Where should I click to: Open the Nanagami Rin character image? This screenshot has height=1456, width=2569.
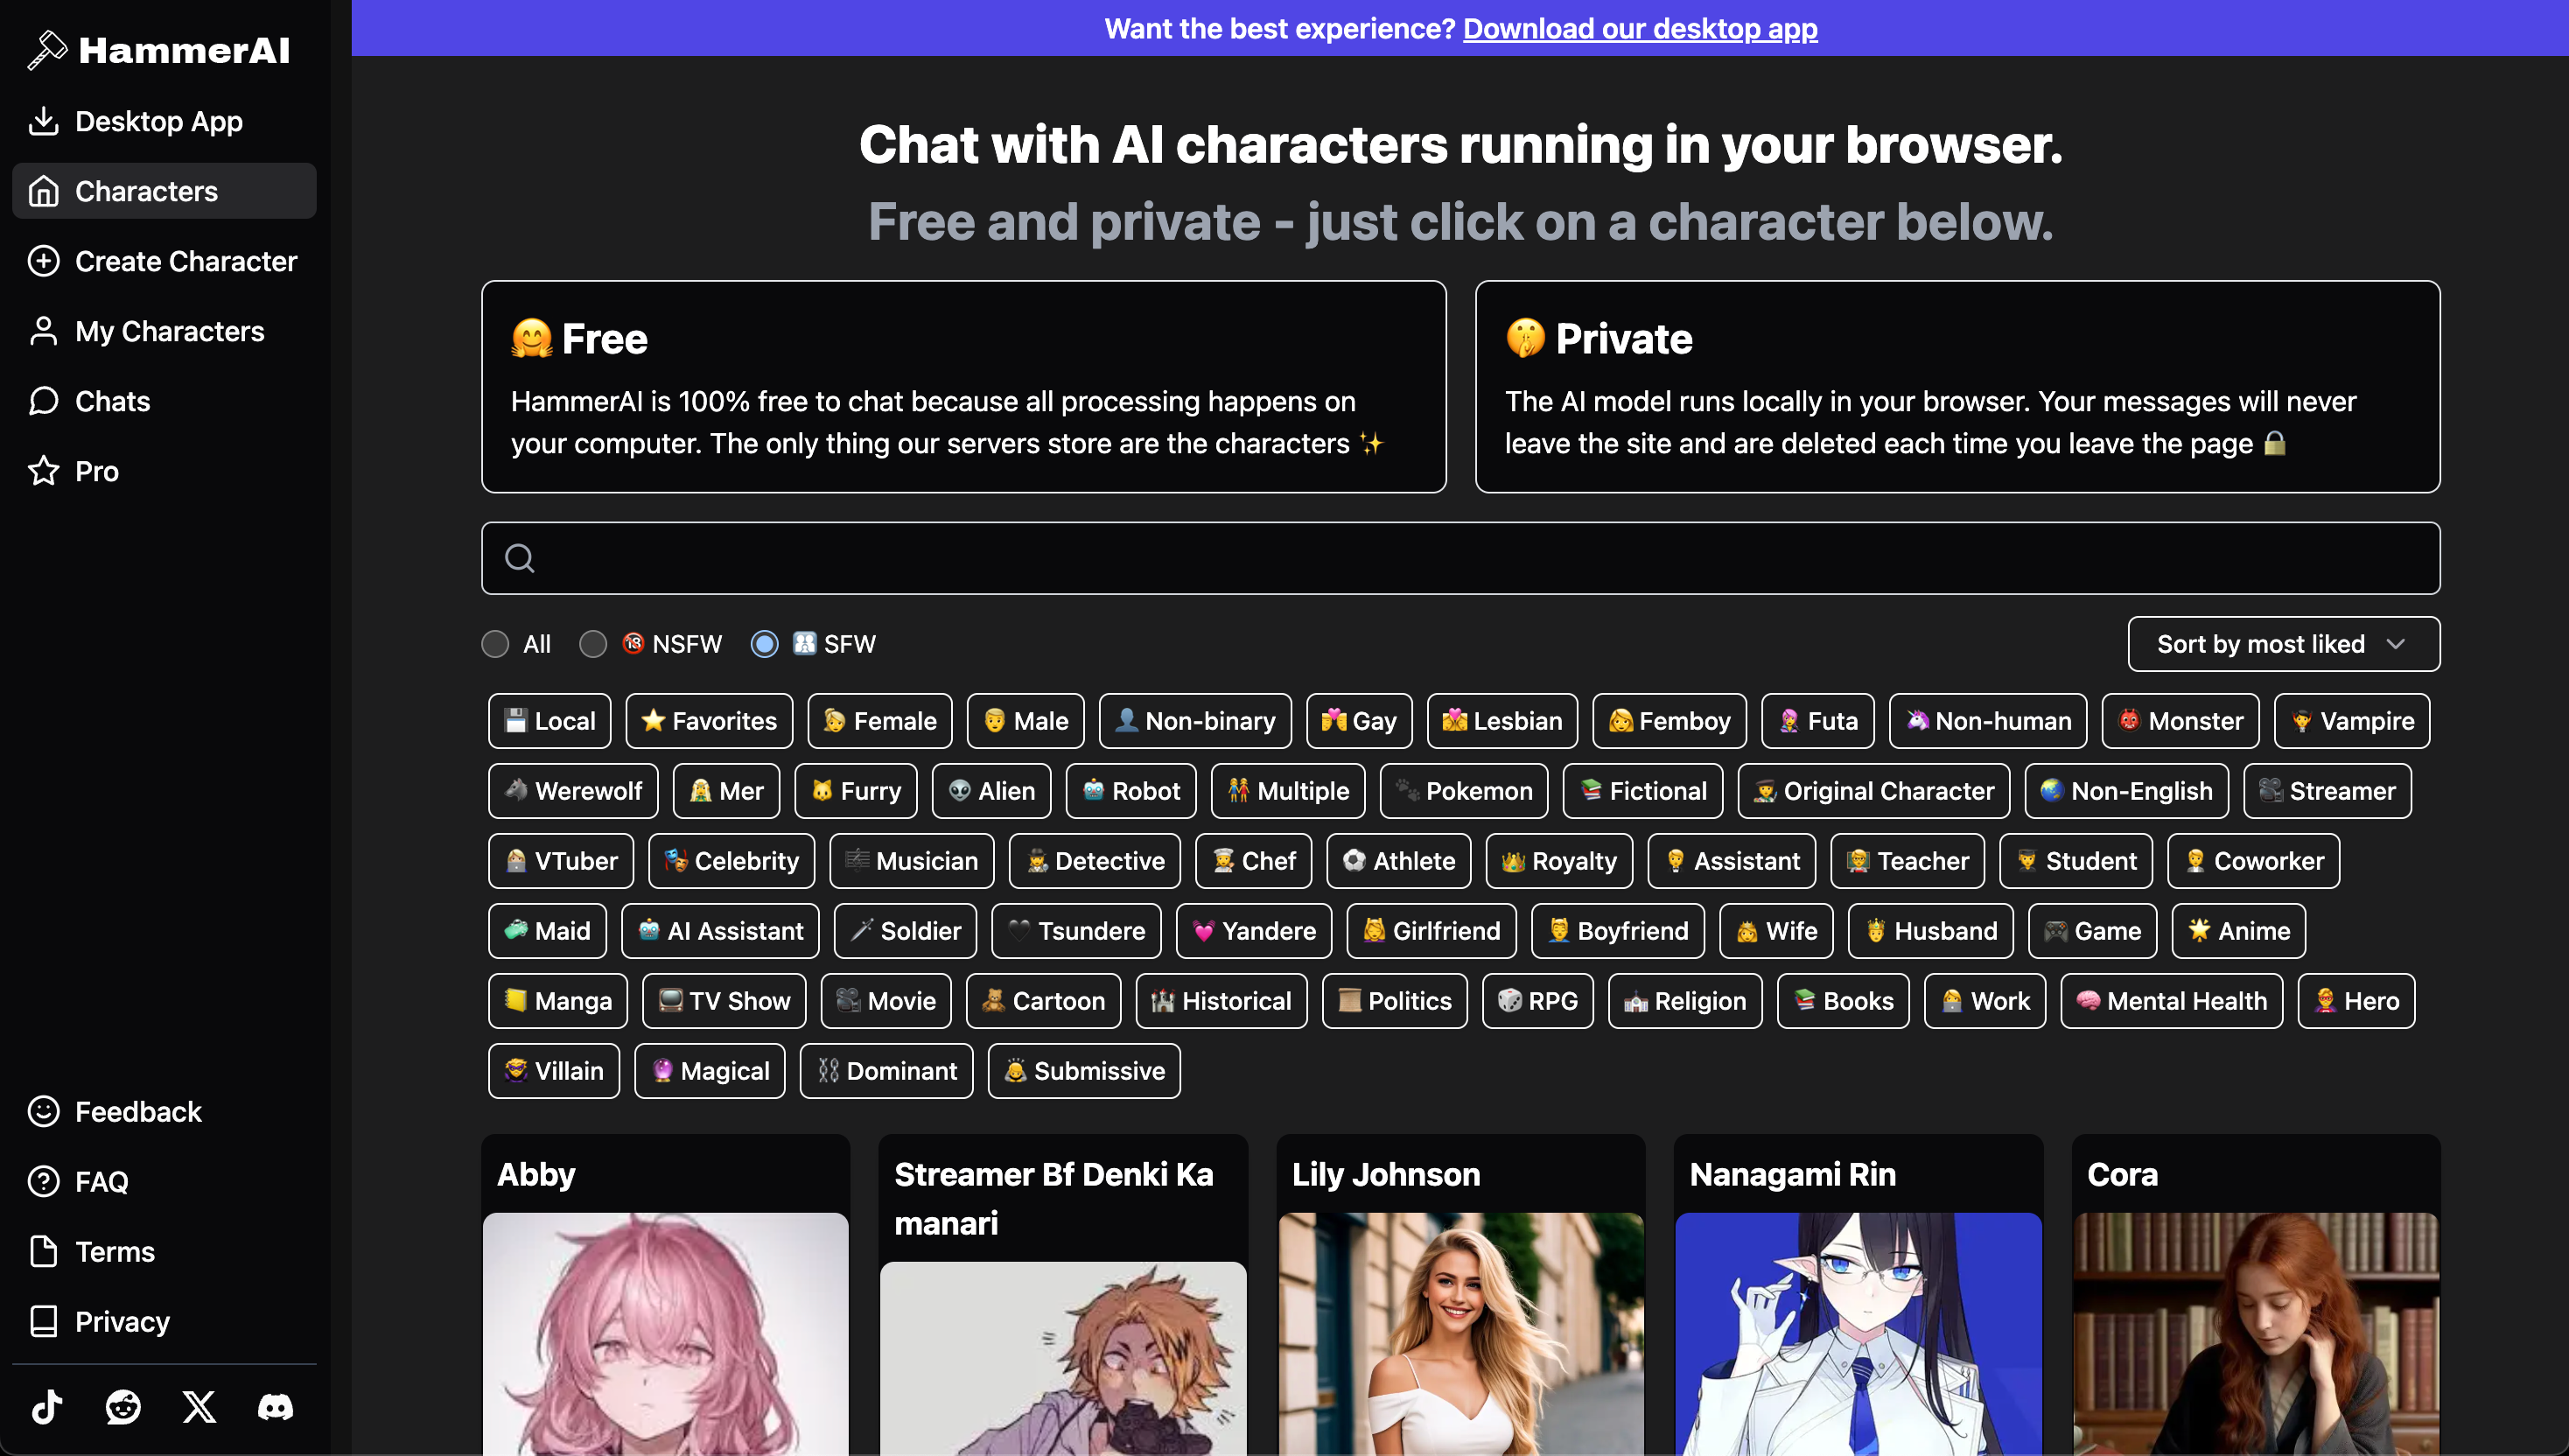[1858, 1334]
